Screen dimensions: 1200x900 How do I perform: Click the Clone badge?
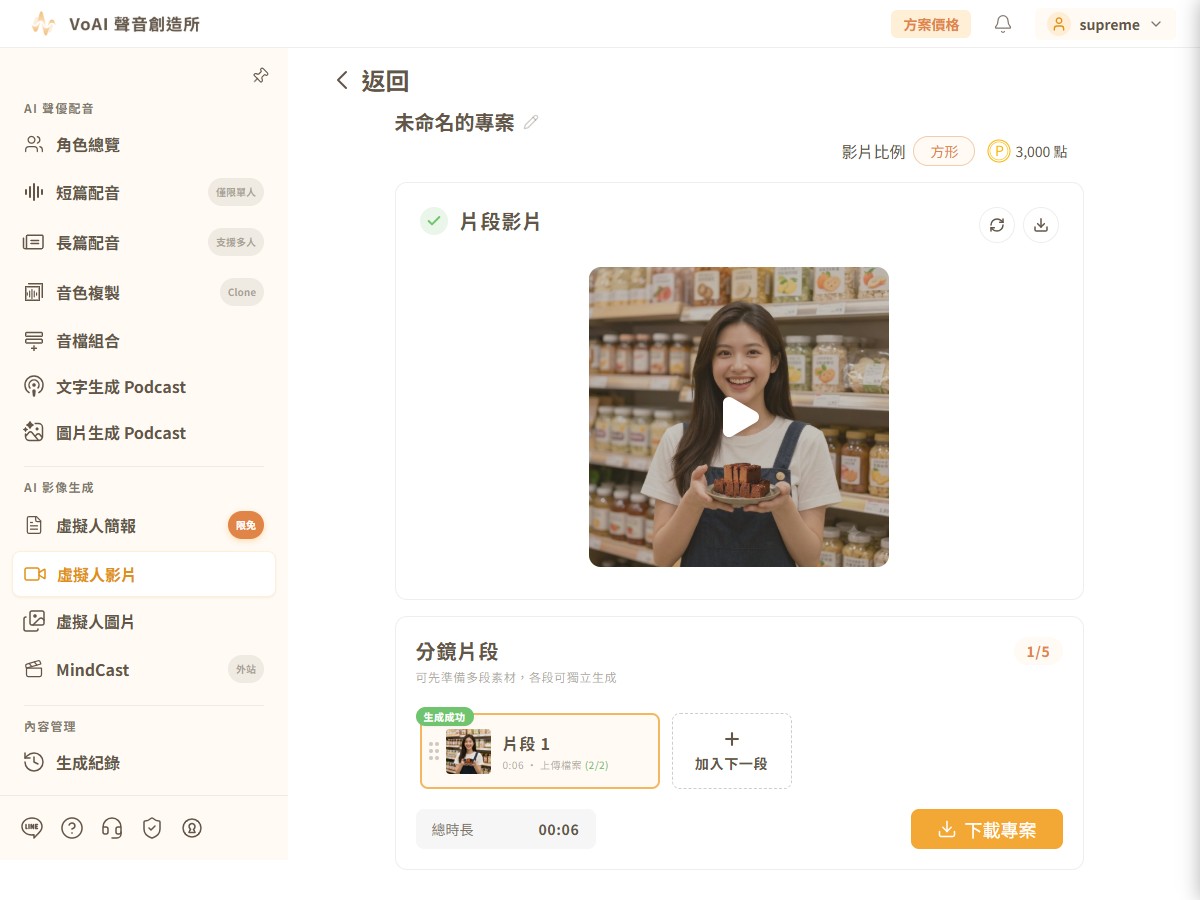[242, 292]
